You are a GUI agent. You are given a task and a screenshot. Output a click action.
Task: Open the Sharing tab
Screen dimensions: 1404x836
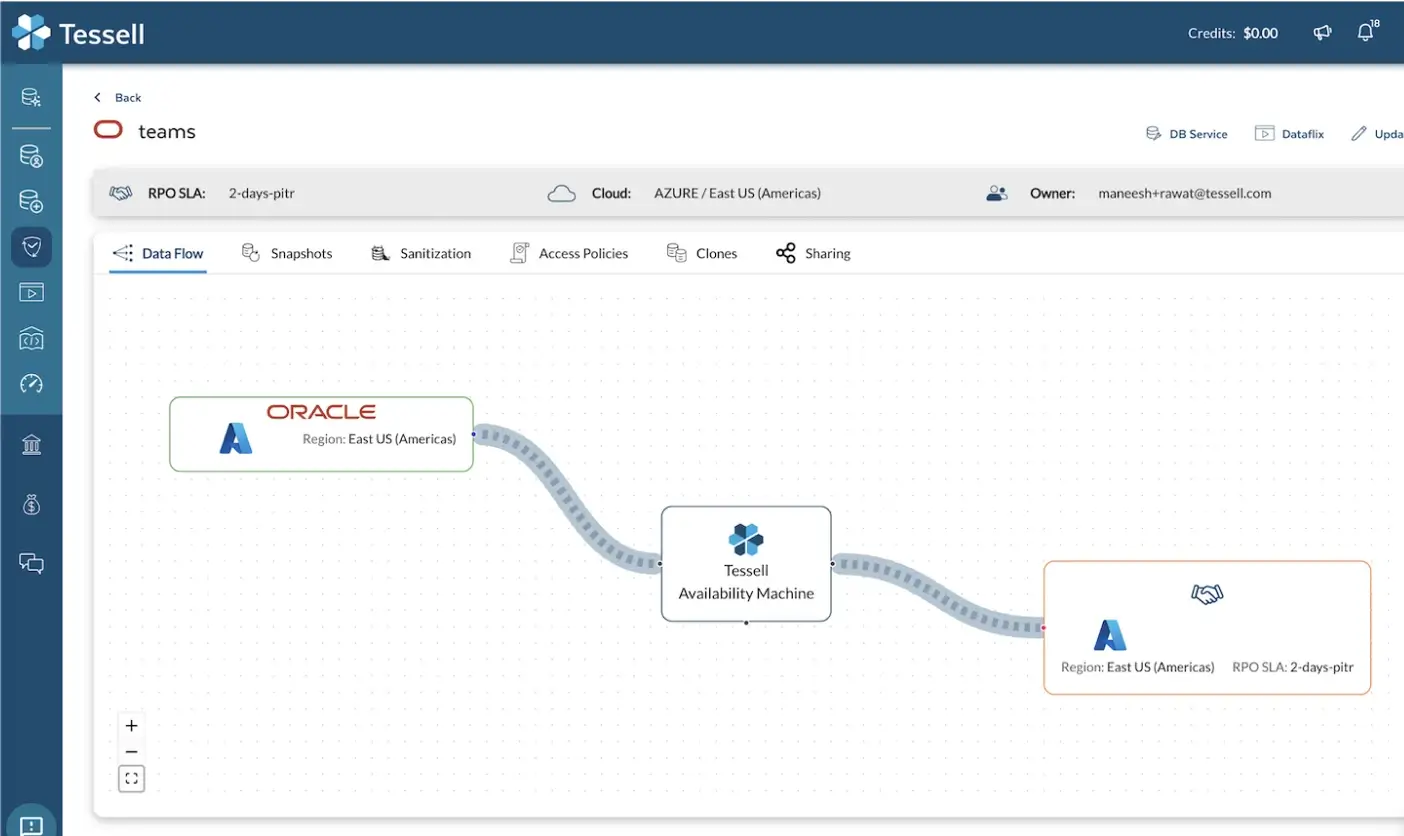point(813,254)
